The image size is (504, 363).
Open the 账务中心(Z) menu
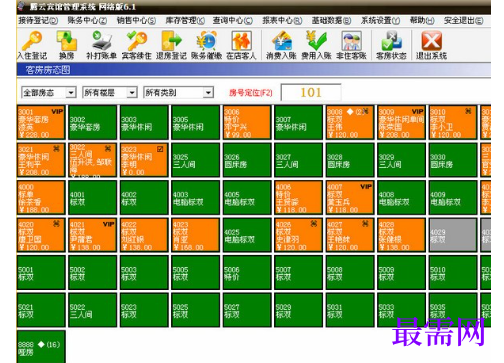pyautogui.click(x=87, y=21)
